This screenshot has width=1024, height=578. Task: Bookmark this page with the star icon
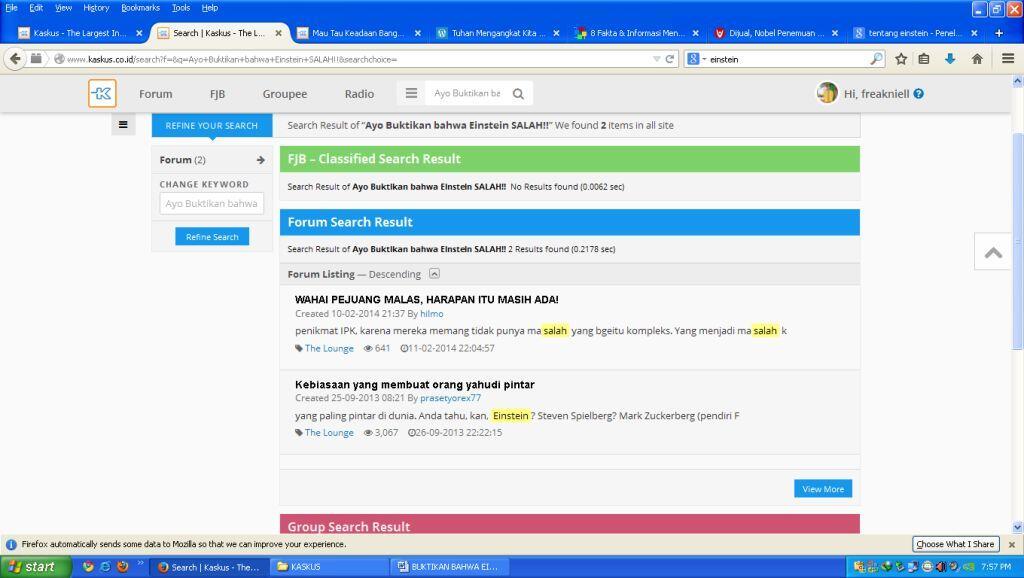[901, 59]
